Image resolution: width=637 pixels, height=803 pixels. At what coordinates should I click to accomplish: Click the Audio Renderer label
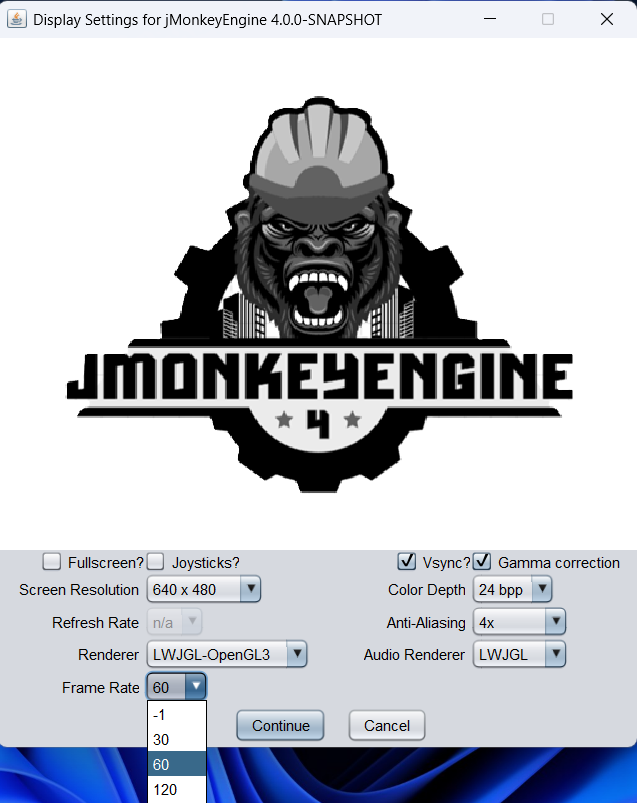tap(414, 654)
